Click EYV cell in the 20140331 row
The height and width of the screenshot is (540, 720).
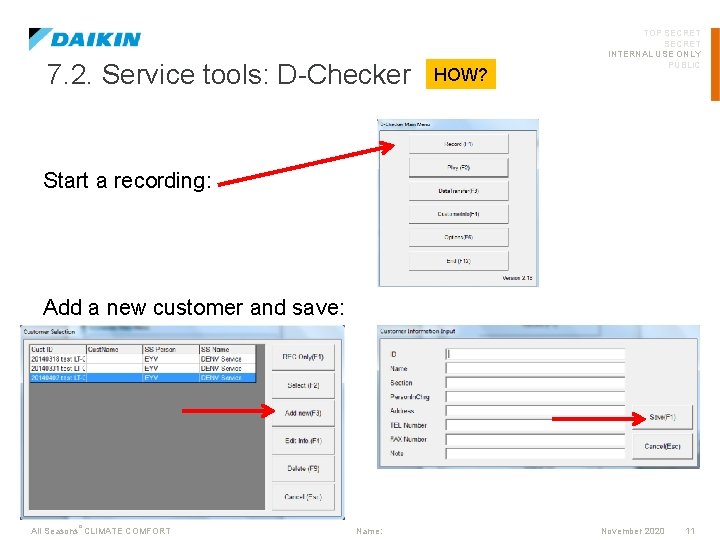tap(171, 368)
